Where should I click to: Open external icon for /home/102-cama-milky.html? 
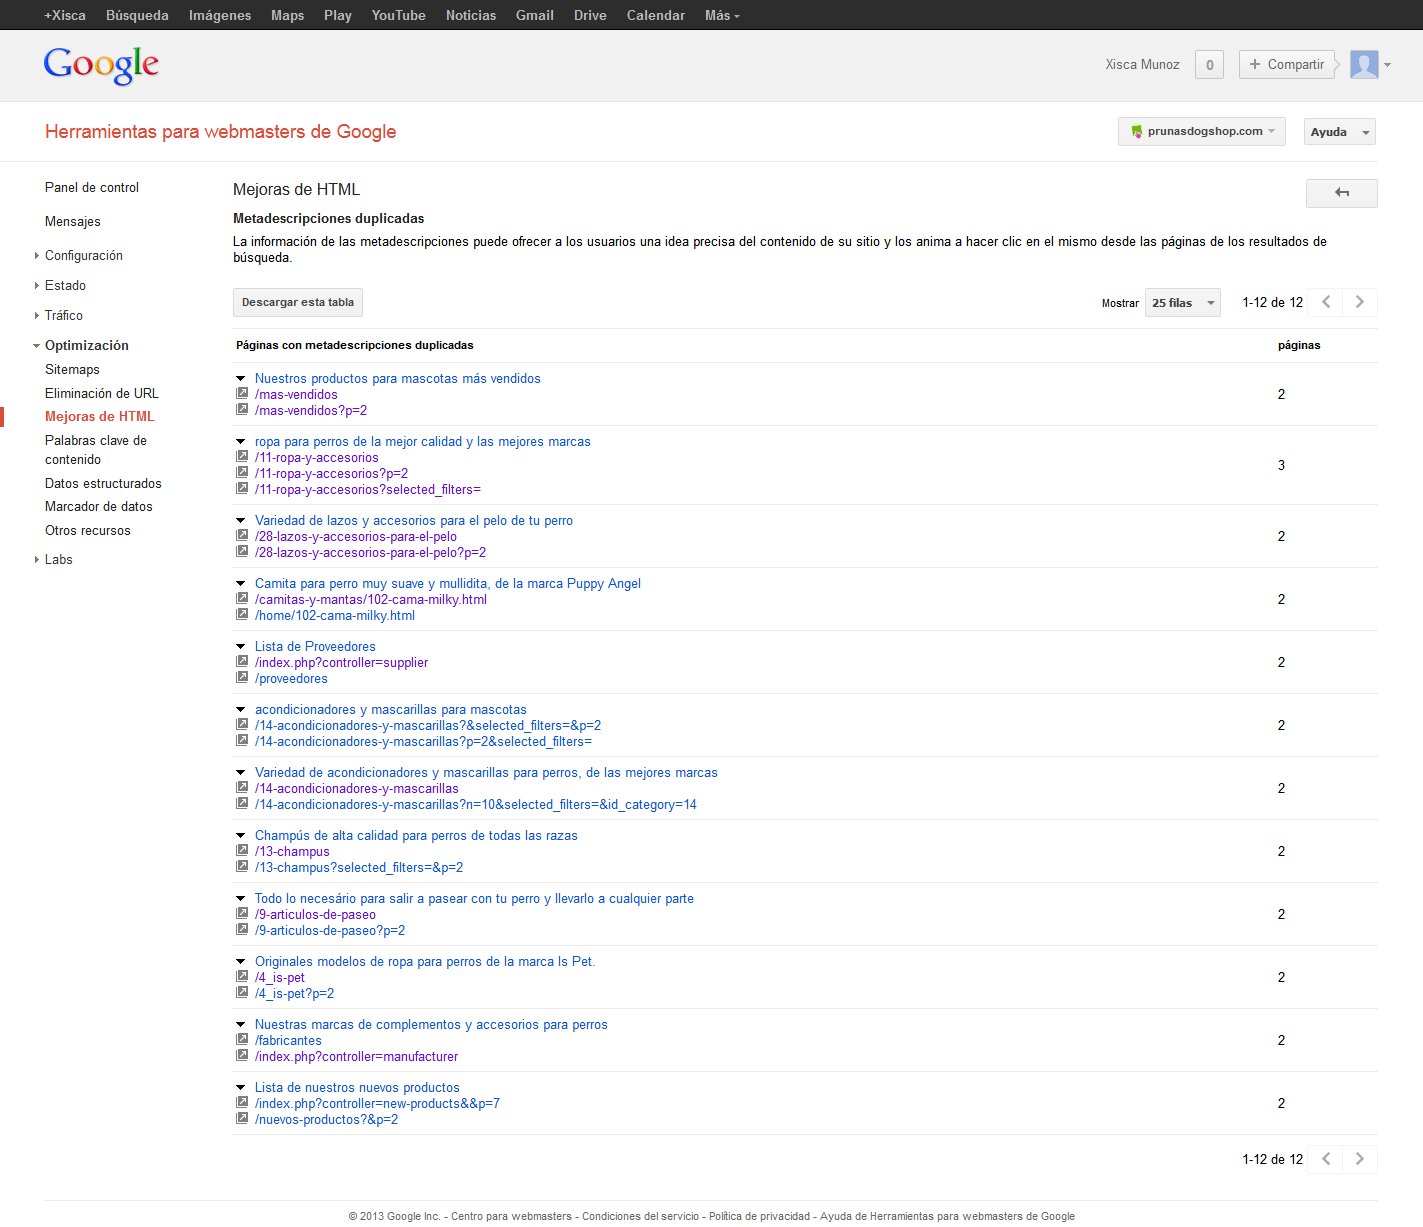click(x=242, y=615)
